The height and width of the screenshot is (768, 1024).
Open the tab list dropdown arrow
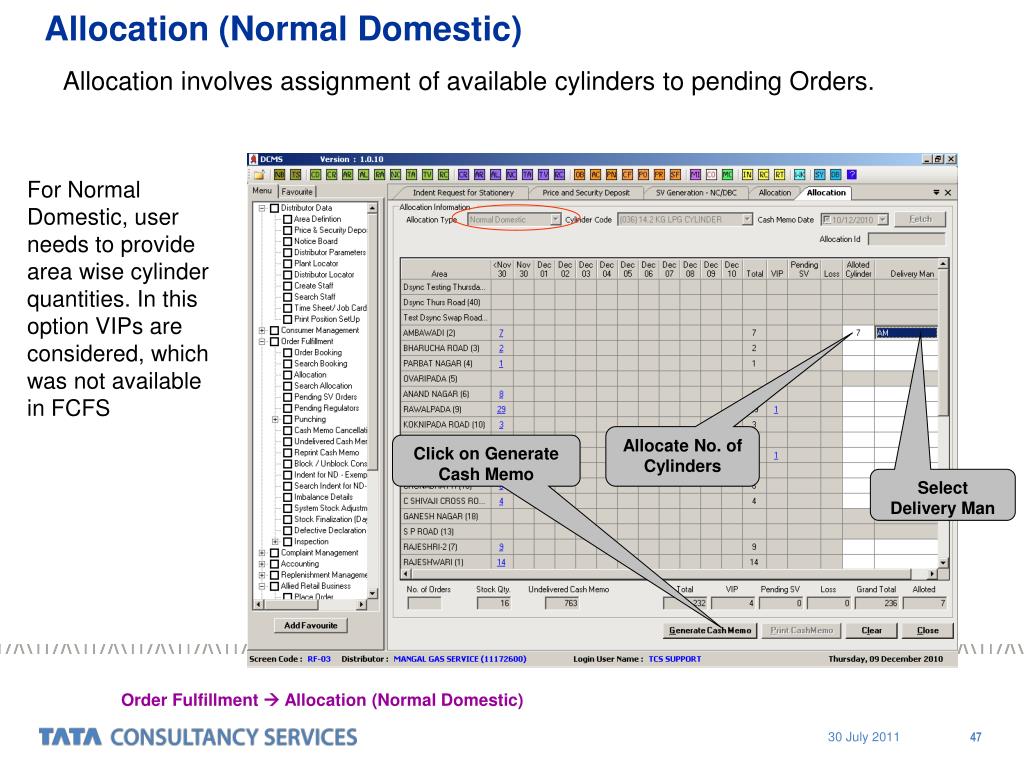tap(936, 193)
